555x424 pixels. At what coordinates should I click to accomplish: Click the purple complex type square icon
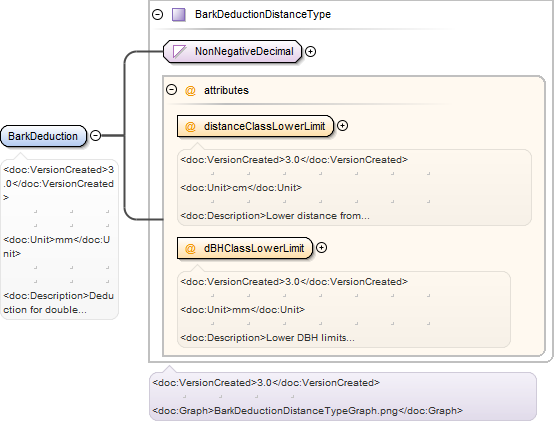click(179, 15)
